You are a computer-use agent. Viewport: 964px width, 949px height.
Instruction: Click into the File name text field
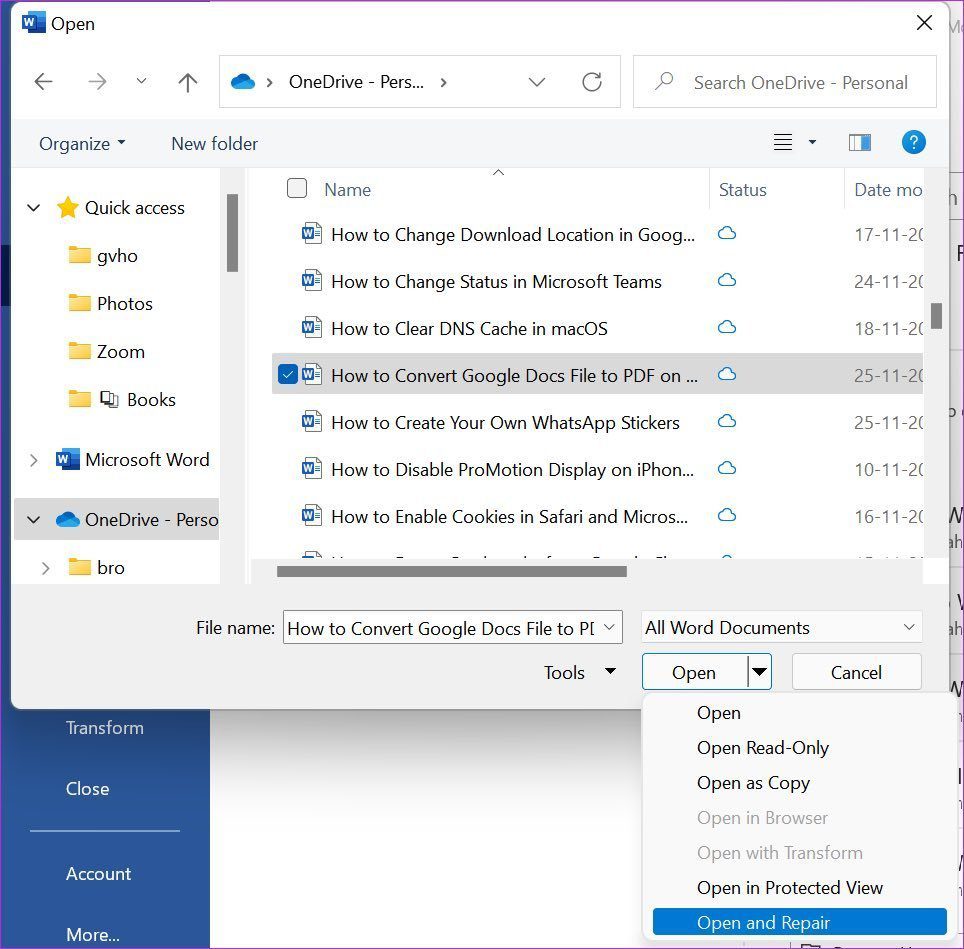pos(440,628)
